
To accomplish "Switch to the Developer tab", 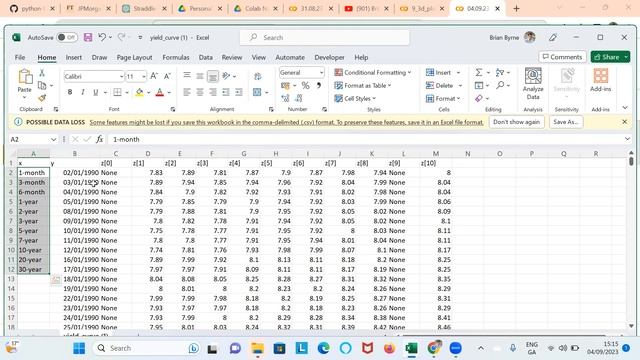I will (329, 58).
